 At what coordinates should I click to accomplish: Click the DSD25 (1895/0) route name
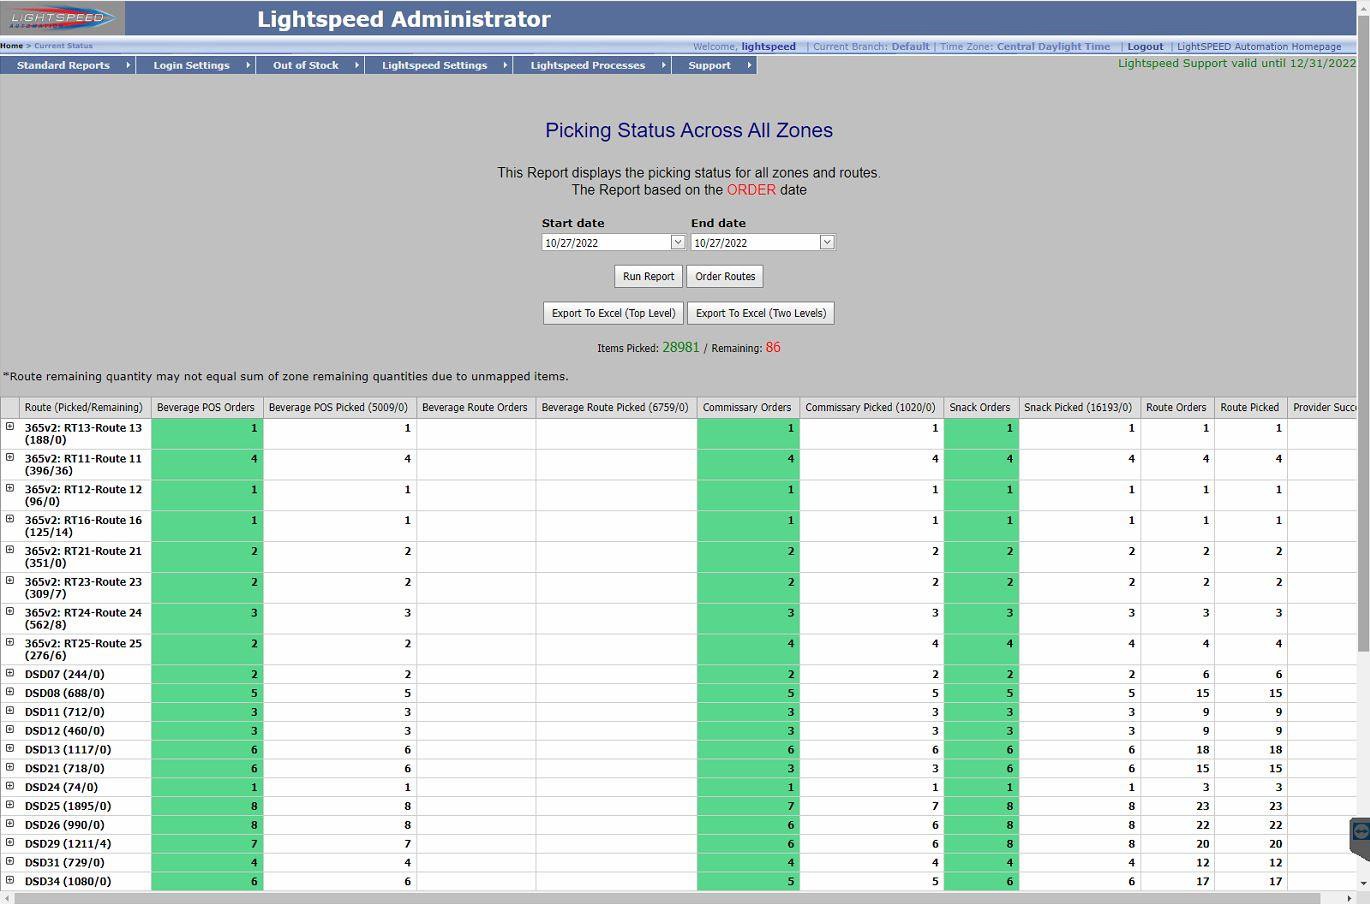point(68,806)
